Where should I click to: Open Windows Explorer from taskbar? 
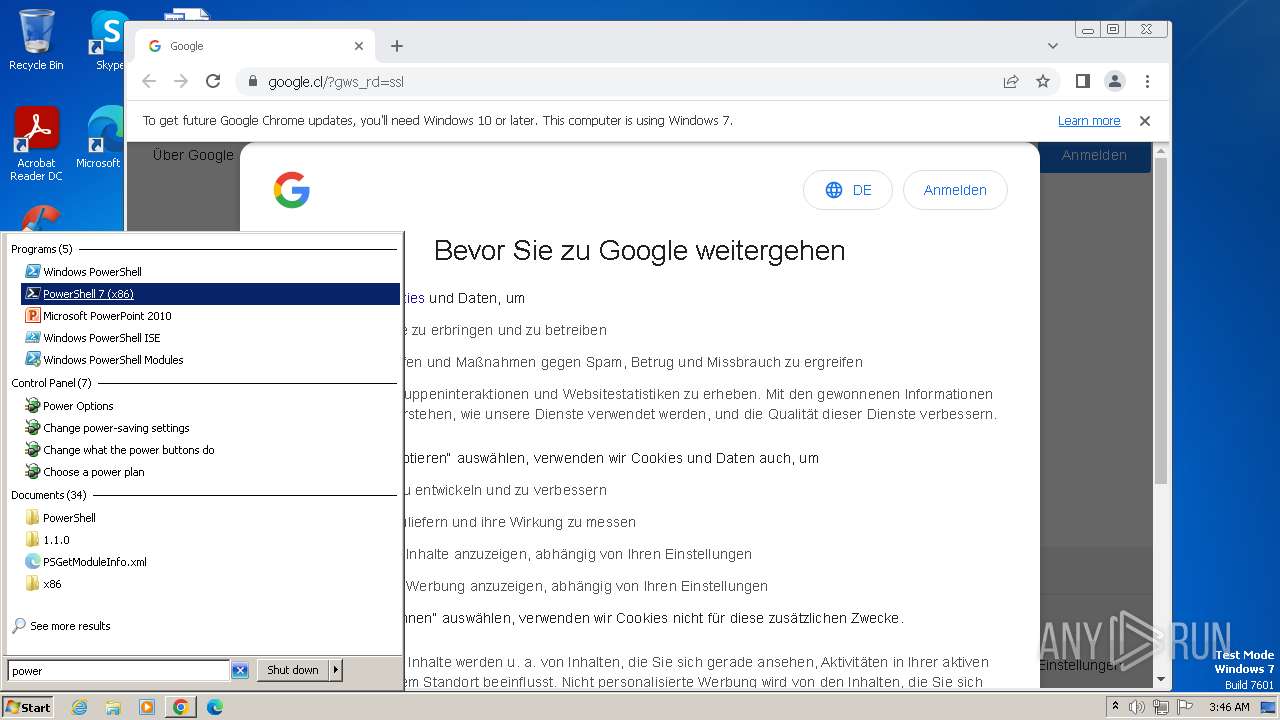[113, 707]
